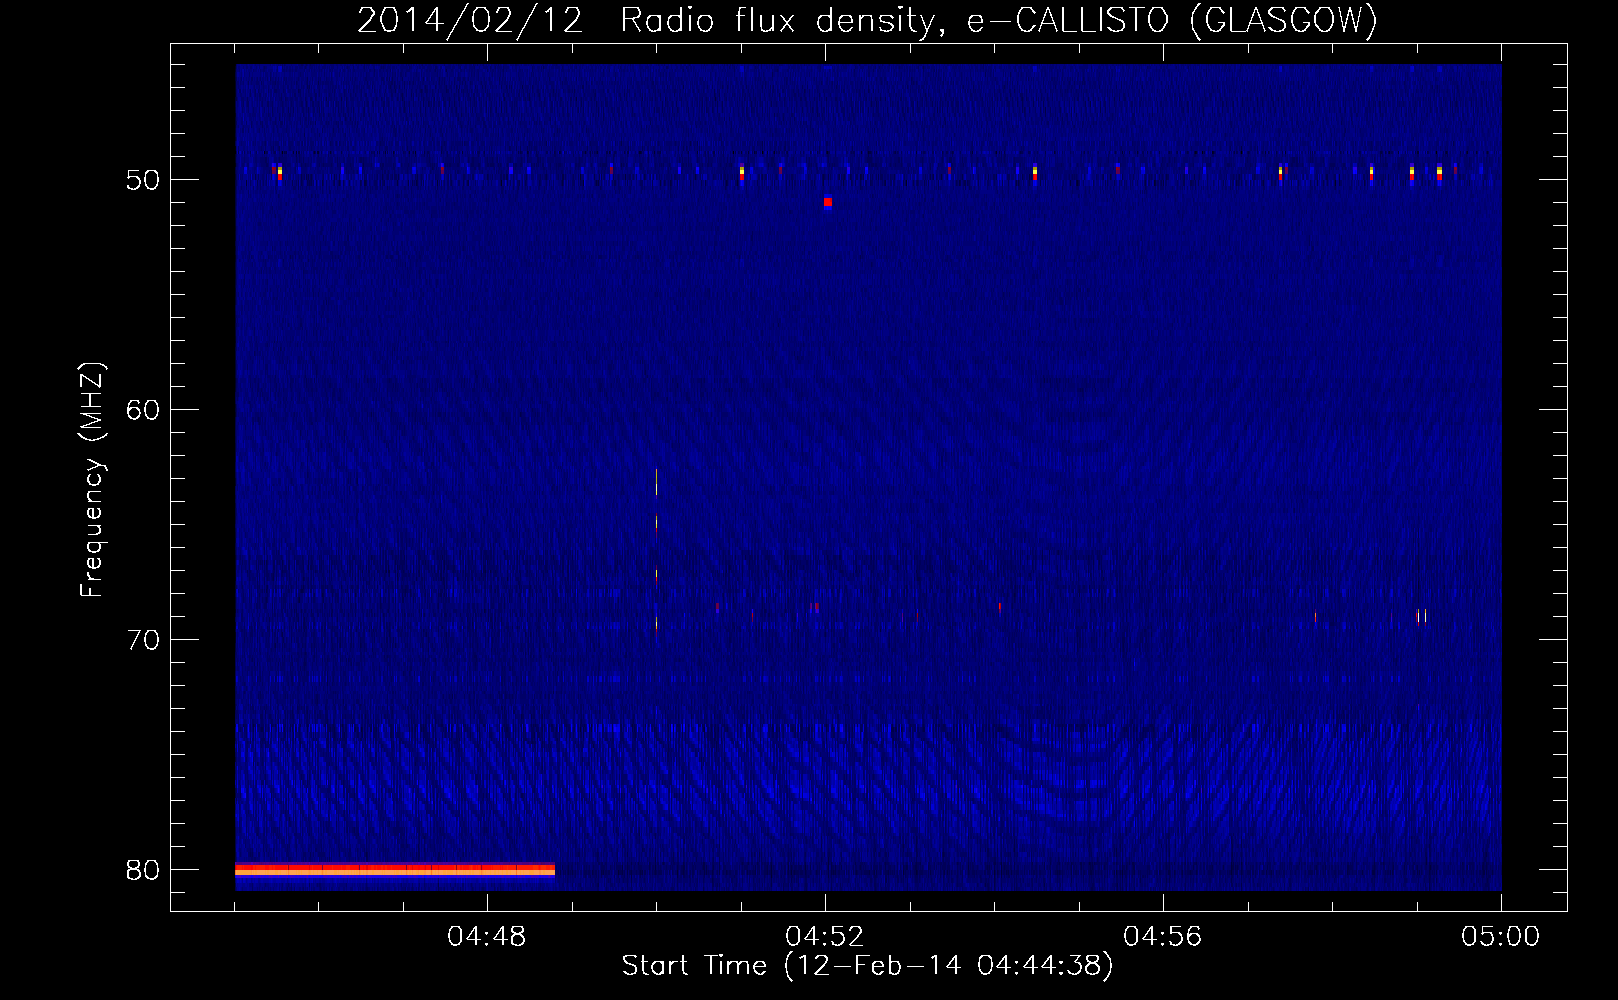Screen dimensions: 1618x1000
Task: Click the bright orange band at 80 MHz
Action: point(395,870)
